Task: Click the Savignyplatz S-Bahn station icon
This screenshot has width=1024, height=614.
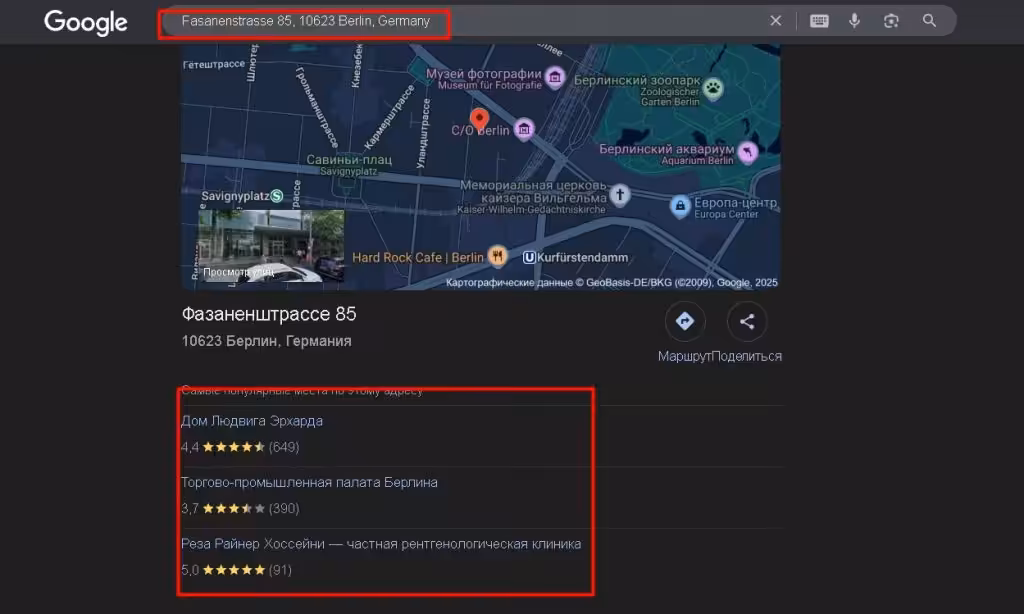Action: 277,196
